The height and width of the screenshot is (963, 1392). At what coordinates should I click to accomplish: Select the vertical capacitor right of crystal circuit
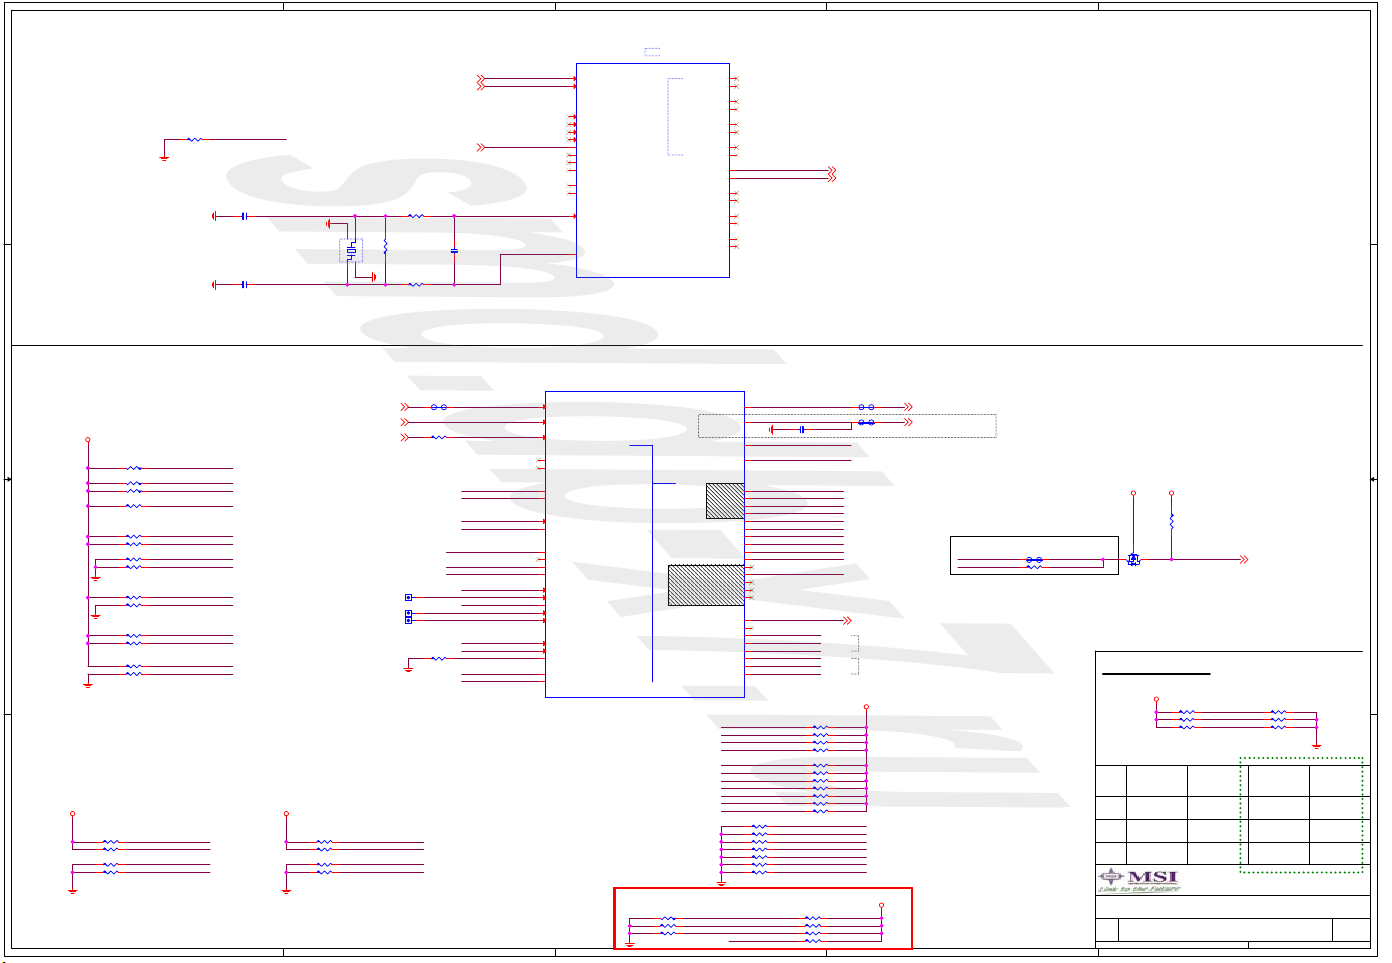(x=454, y=251)
